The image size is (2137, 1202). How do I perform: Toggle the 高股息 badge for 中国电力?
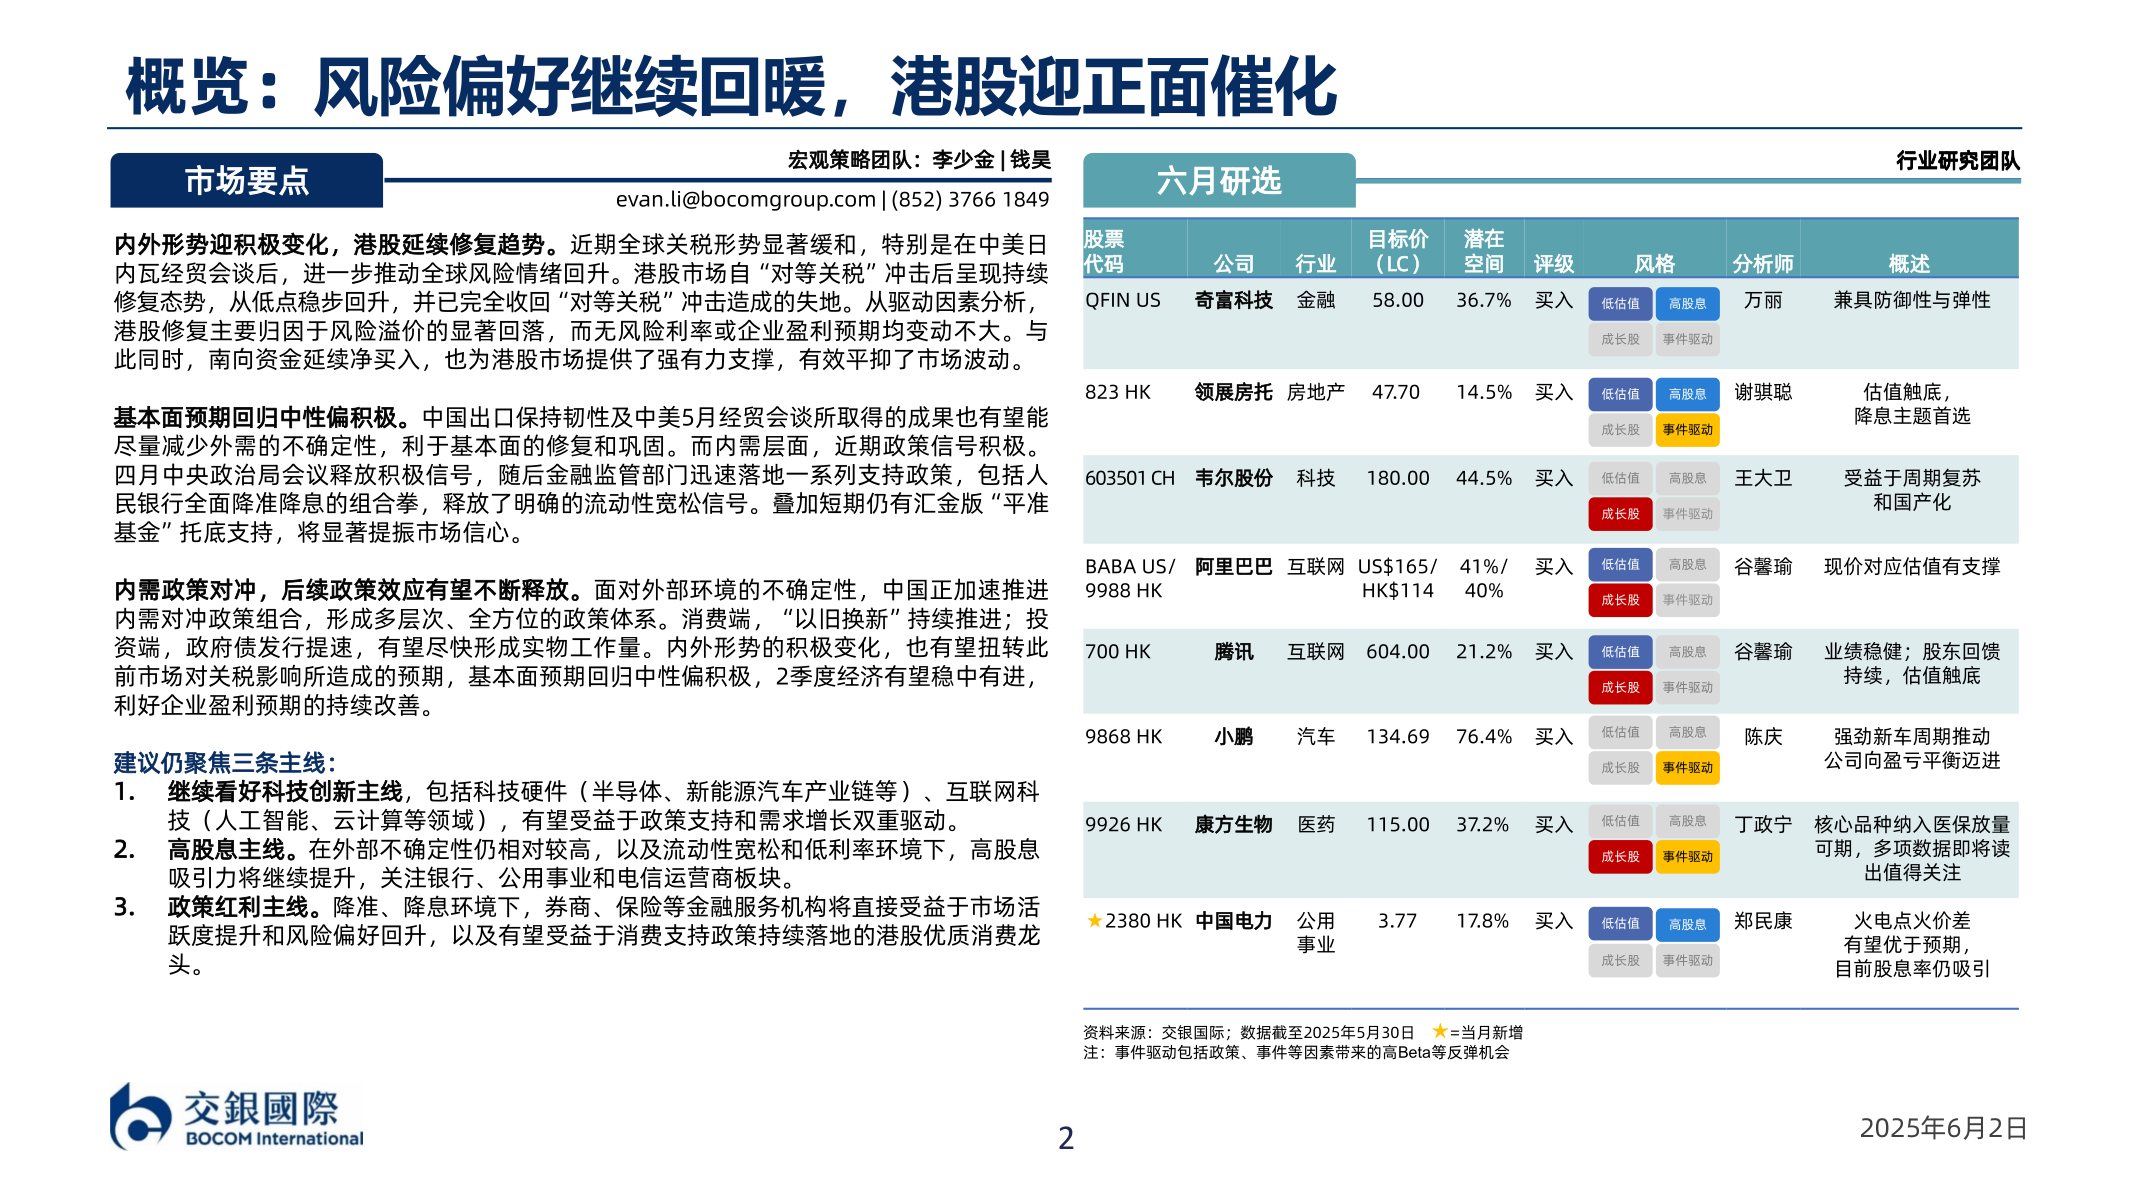[x=1687, y=924]
